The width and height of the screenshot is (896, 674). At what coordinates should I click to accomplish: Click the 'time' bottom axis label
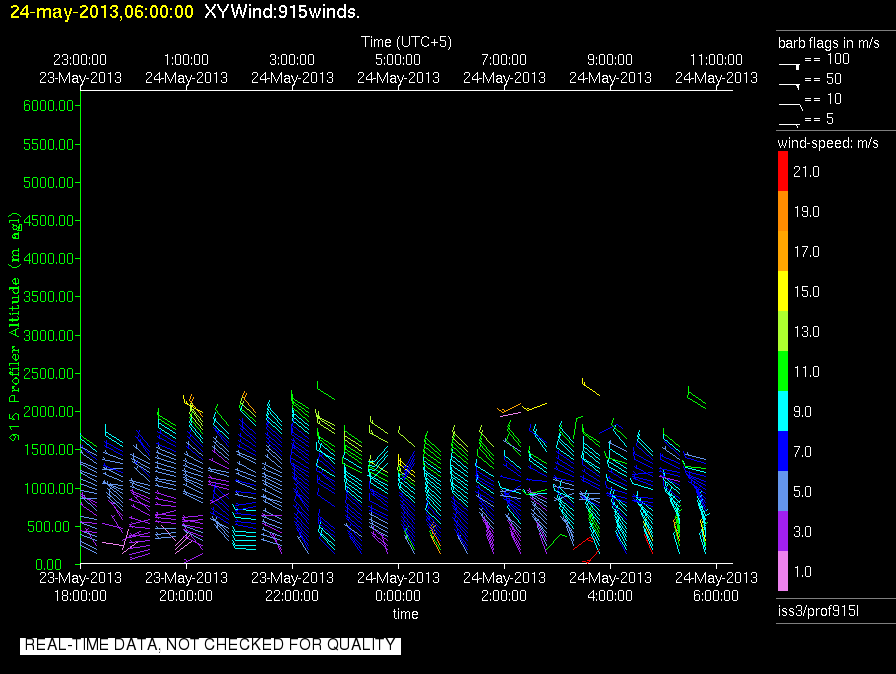pyautogui.click(x=405, y=614)
